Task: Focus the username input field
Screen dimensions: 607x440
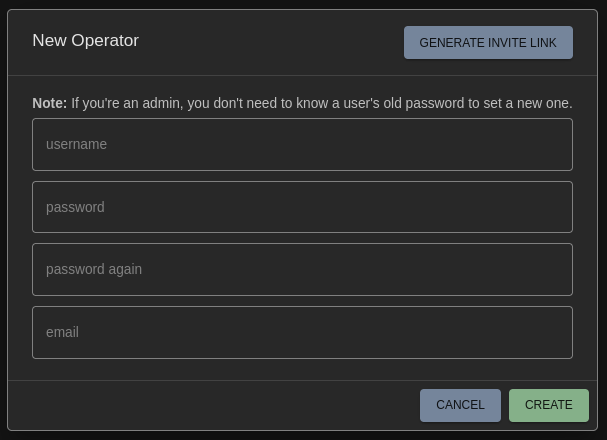Action: (302, 144)
